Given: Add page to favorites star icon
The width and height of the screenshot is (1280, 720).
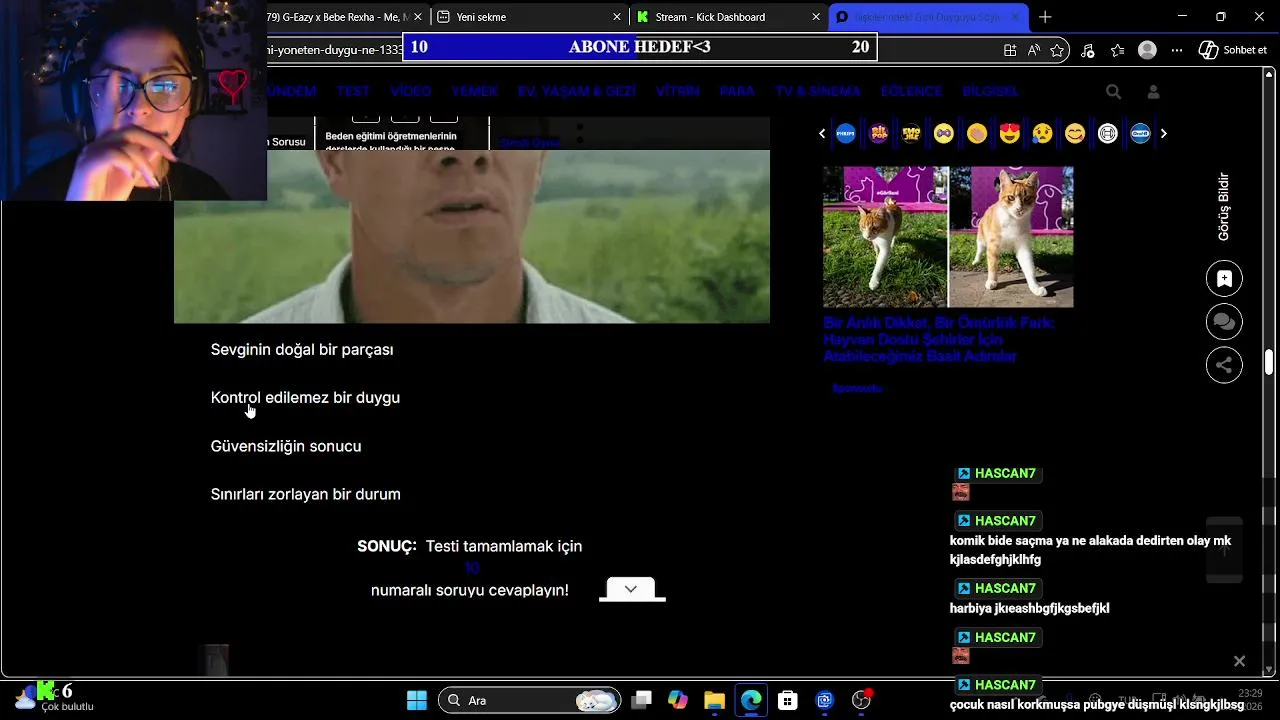Looking at the screenshot, I should (1058, 50).
